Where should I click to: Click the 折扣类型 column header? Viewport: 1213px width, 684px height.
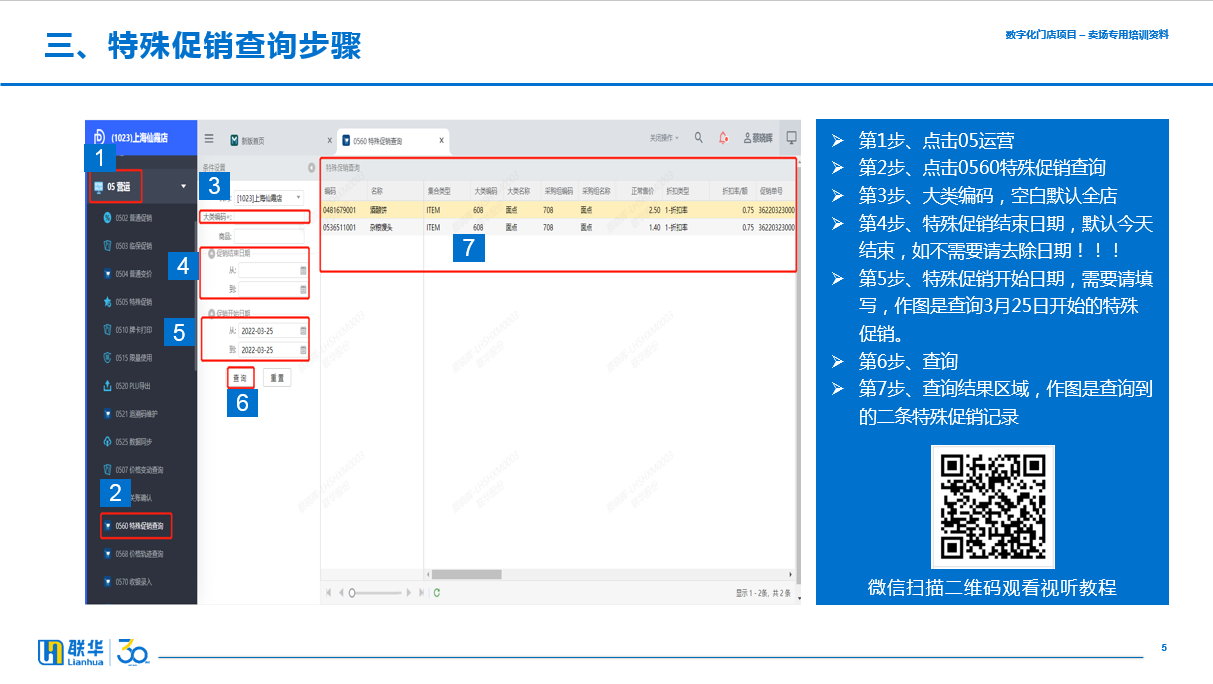click(685, 190)
